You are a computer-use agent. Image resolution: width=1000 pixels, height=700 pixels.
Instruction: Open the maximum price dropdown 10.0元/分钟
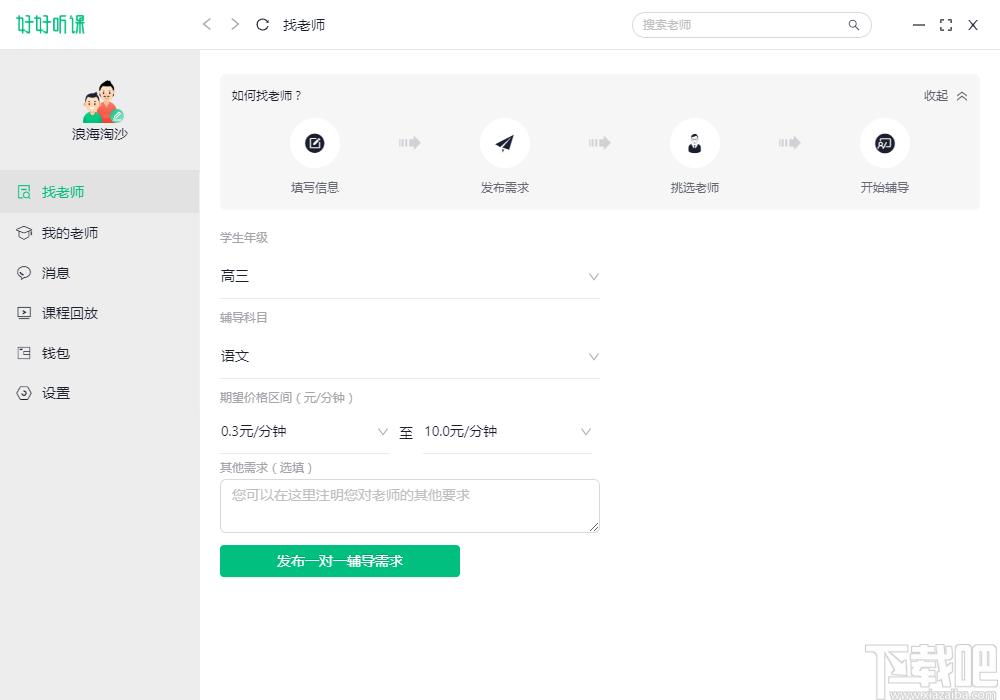pos(508,432)
